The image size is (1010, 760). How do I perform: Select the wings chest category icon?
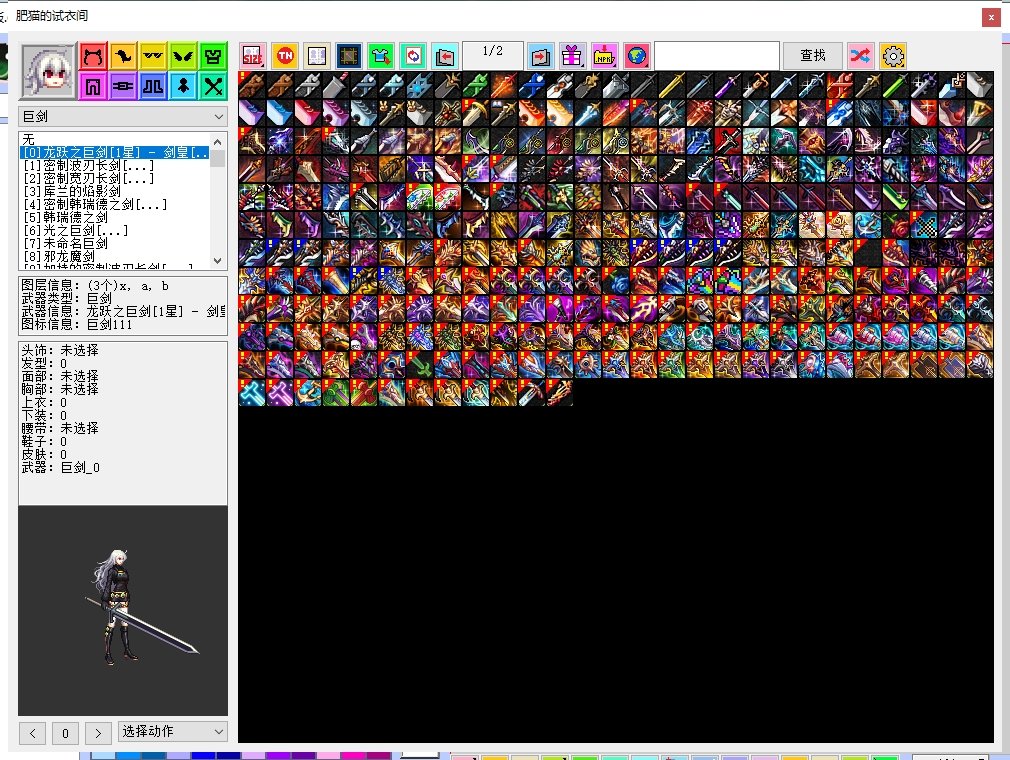point(183,57)
